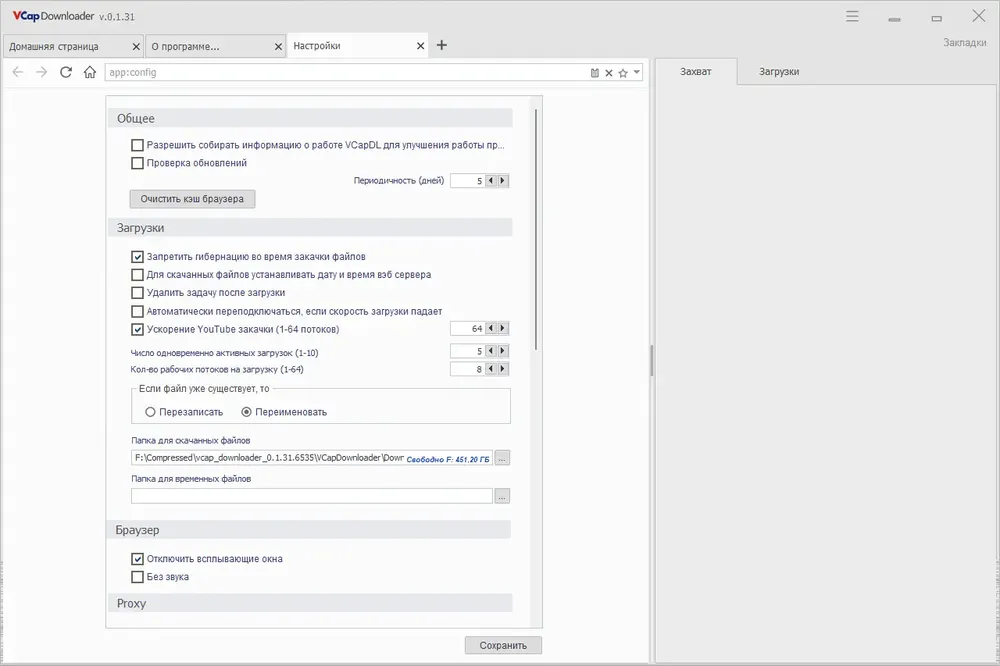
Task: Click Очистить кэш браузера button
Action: [192, 199]
